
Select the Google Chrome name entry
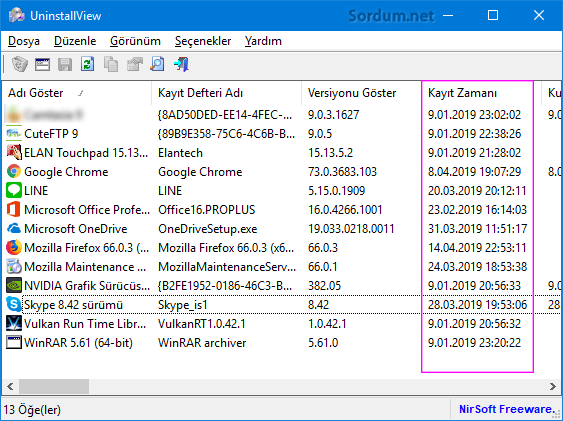coord(66,172)
